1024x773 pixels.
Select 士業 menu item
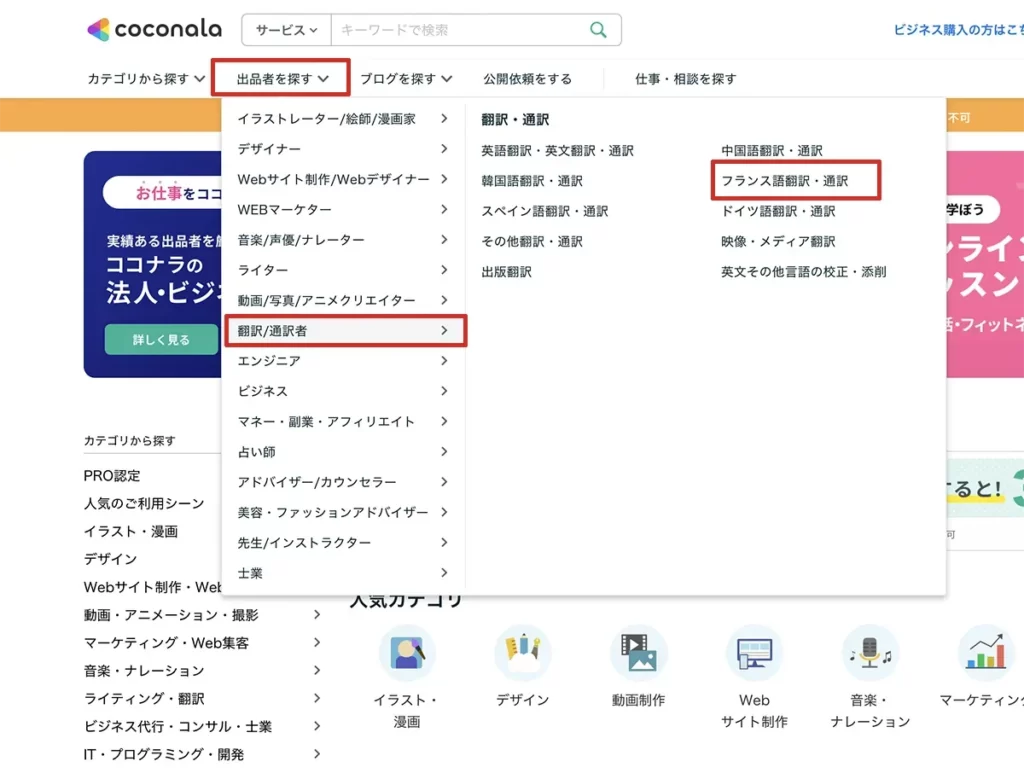click(344, 573)
